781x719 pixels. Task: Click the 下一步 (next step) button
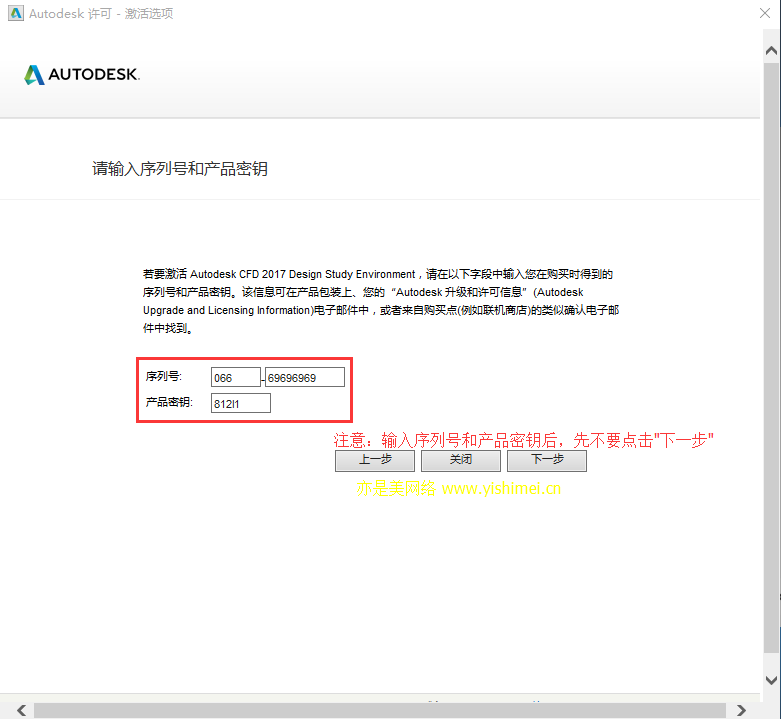[x=547, y=460]
